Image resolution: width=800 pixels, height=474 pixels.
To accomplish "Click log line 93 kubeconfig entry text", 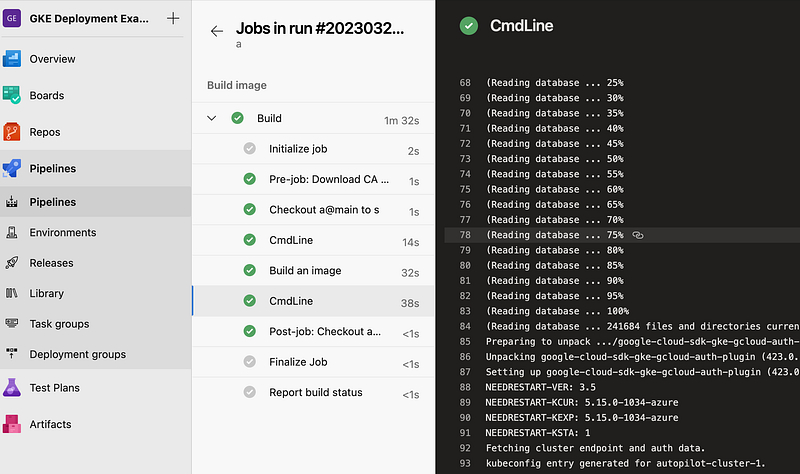I will (x=626, y=463).
